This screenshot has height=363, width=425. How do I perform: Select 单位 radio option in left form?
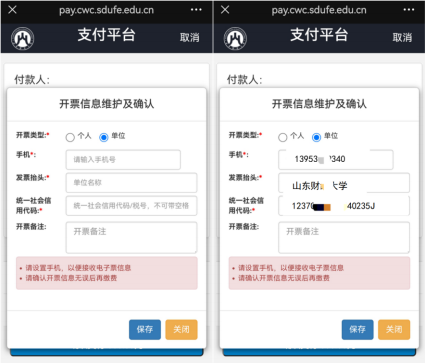coord(104,137)
